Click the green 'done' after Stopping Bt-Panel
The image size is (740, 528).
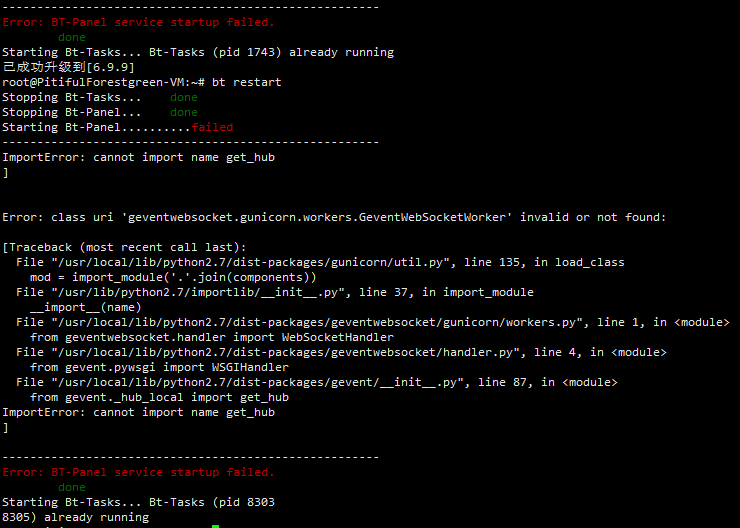[184, 112]
